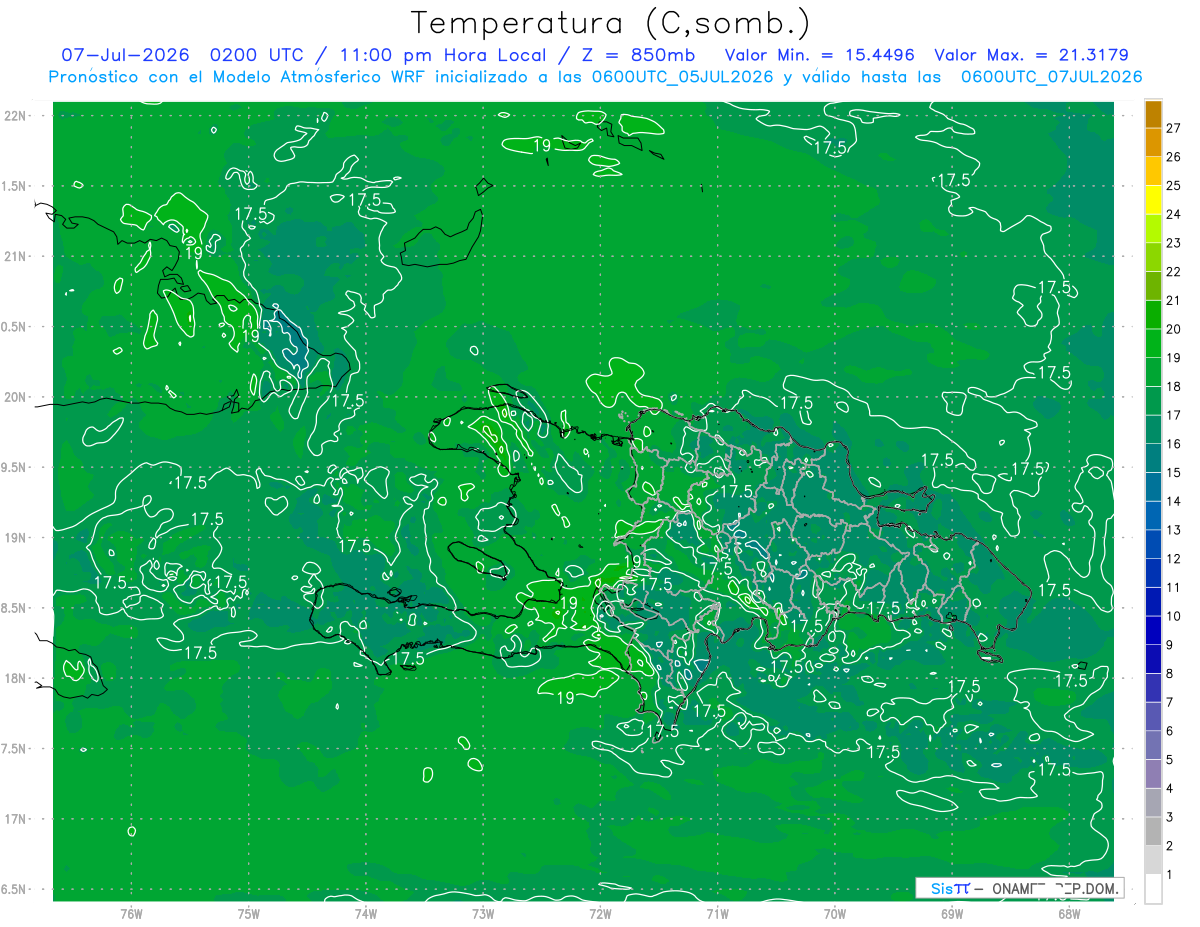Pick the yellow swatch between 24 and 25
The image size is (1200, 927).
click(x=1153, y=200)
